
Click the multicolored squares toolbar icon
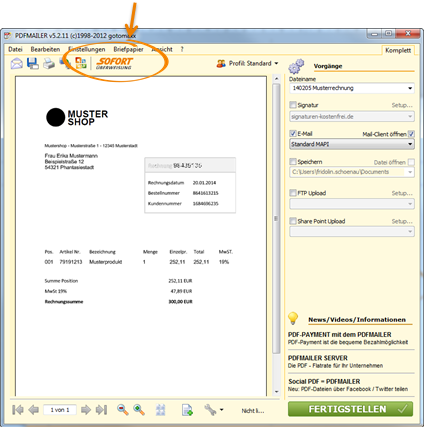81,63
